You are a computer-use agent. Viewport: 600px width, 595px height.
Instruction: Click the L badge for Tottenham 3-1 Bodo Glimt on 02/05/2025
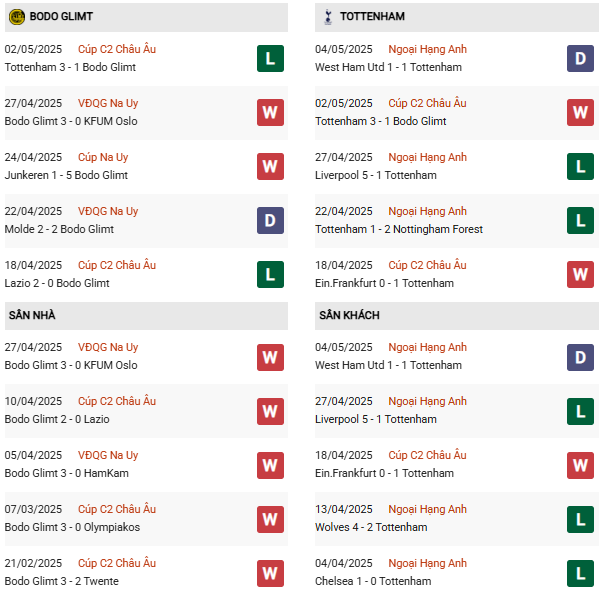click(270, 58)
